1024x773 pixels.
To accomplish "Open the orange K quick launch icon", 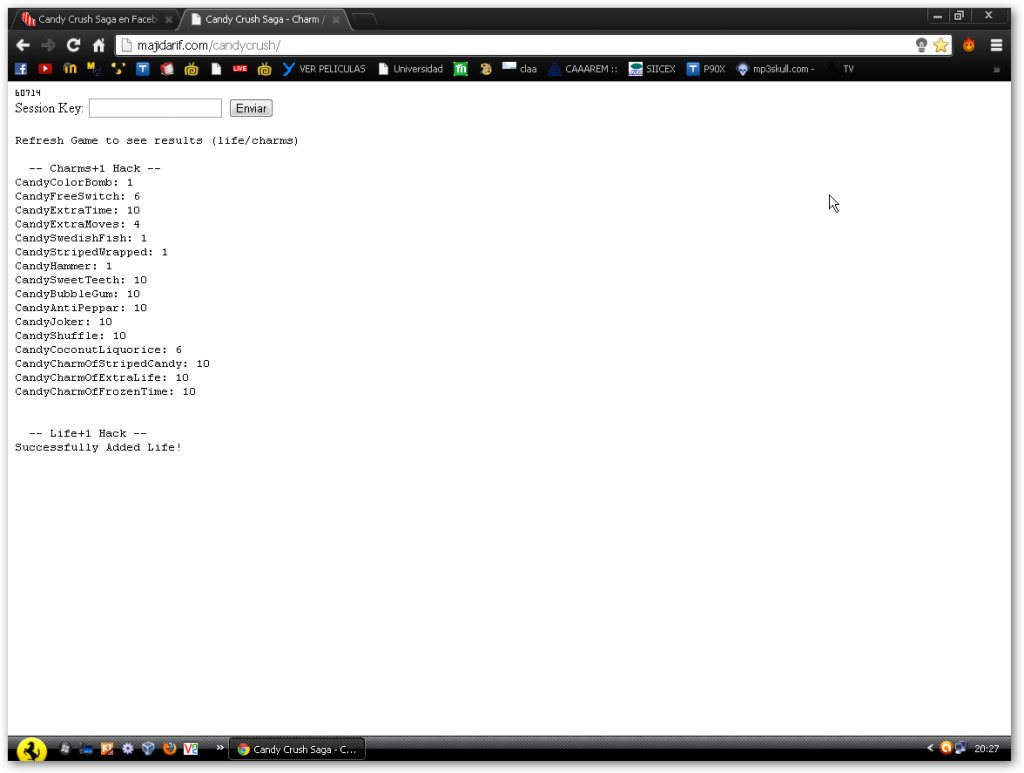I will [x=106, y=749].
